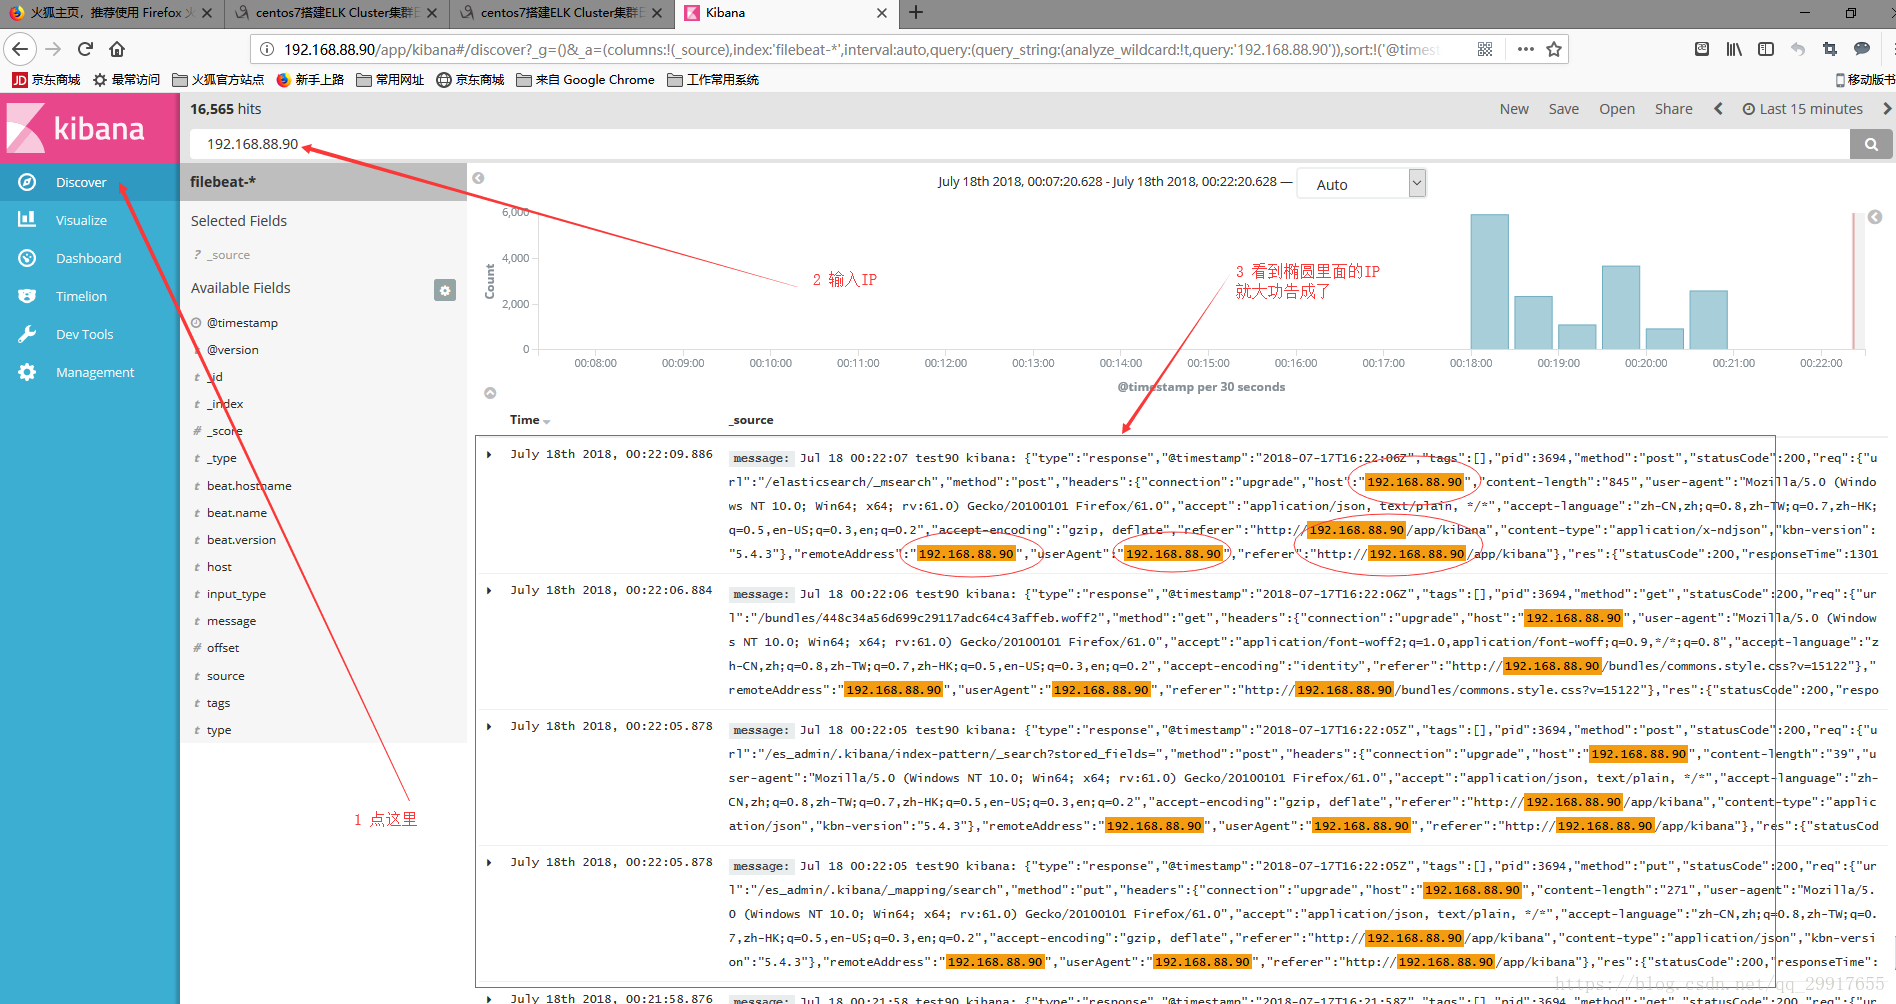1896x1004 pixels.
Task: Select the message field
Action: coord(231,621)
